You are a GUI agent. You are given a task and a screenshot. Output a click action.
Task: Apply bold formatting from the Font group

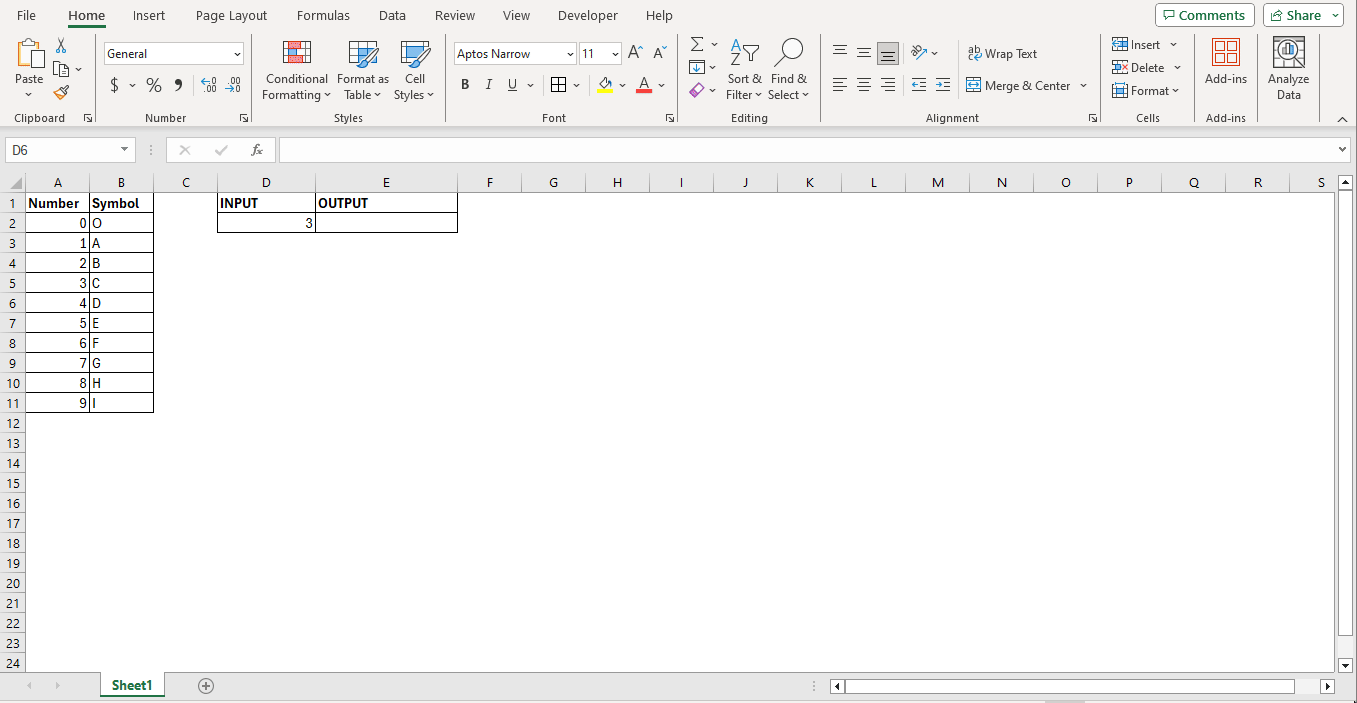pyautogui.click(x=464, y=85)
